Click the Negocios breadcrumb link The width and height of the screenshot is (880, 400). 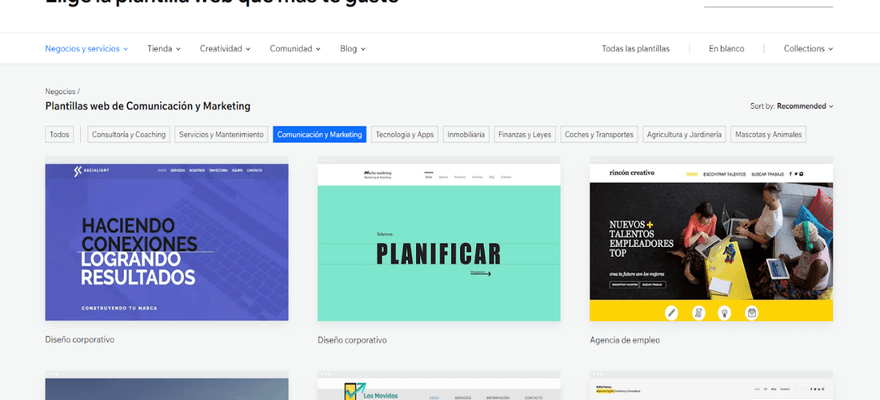[x=60, y=91]
